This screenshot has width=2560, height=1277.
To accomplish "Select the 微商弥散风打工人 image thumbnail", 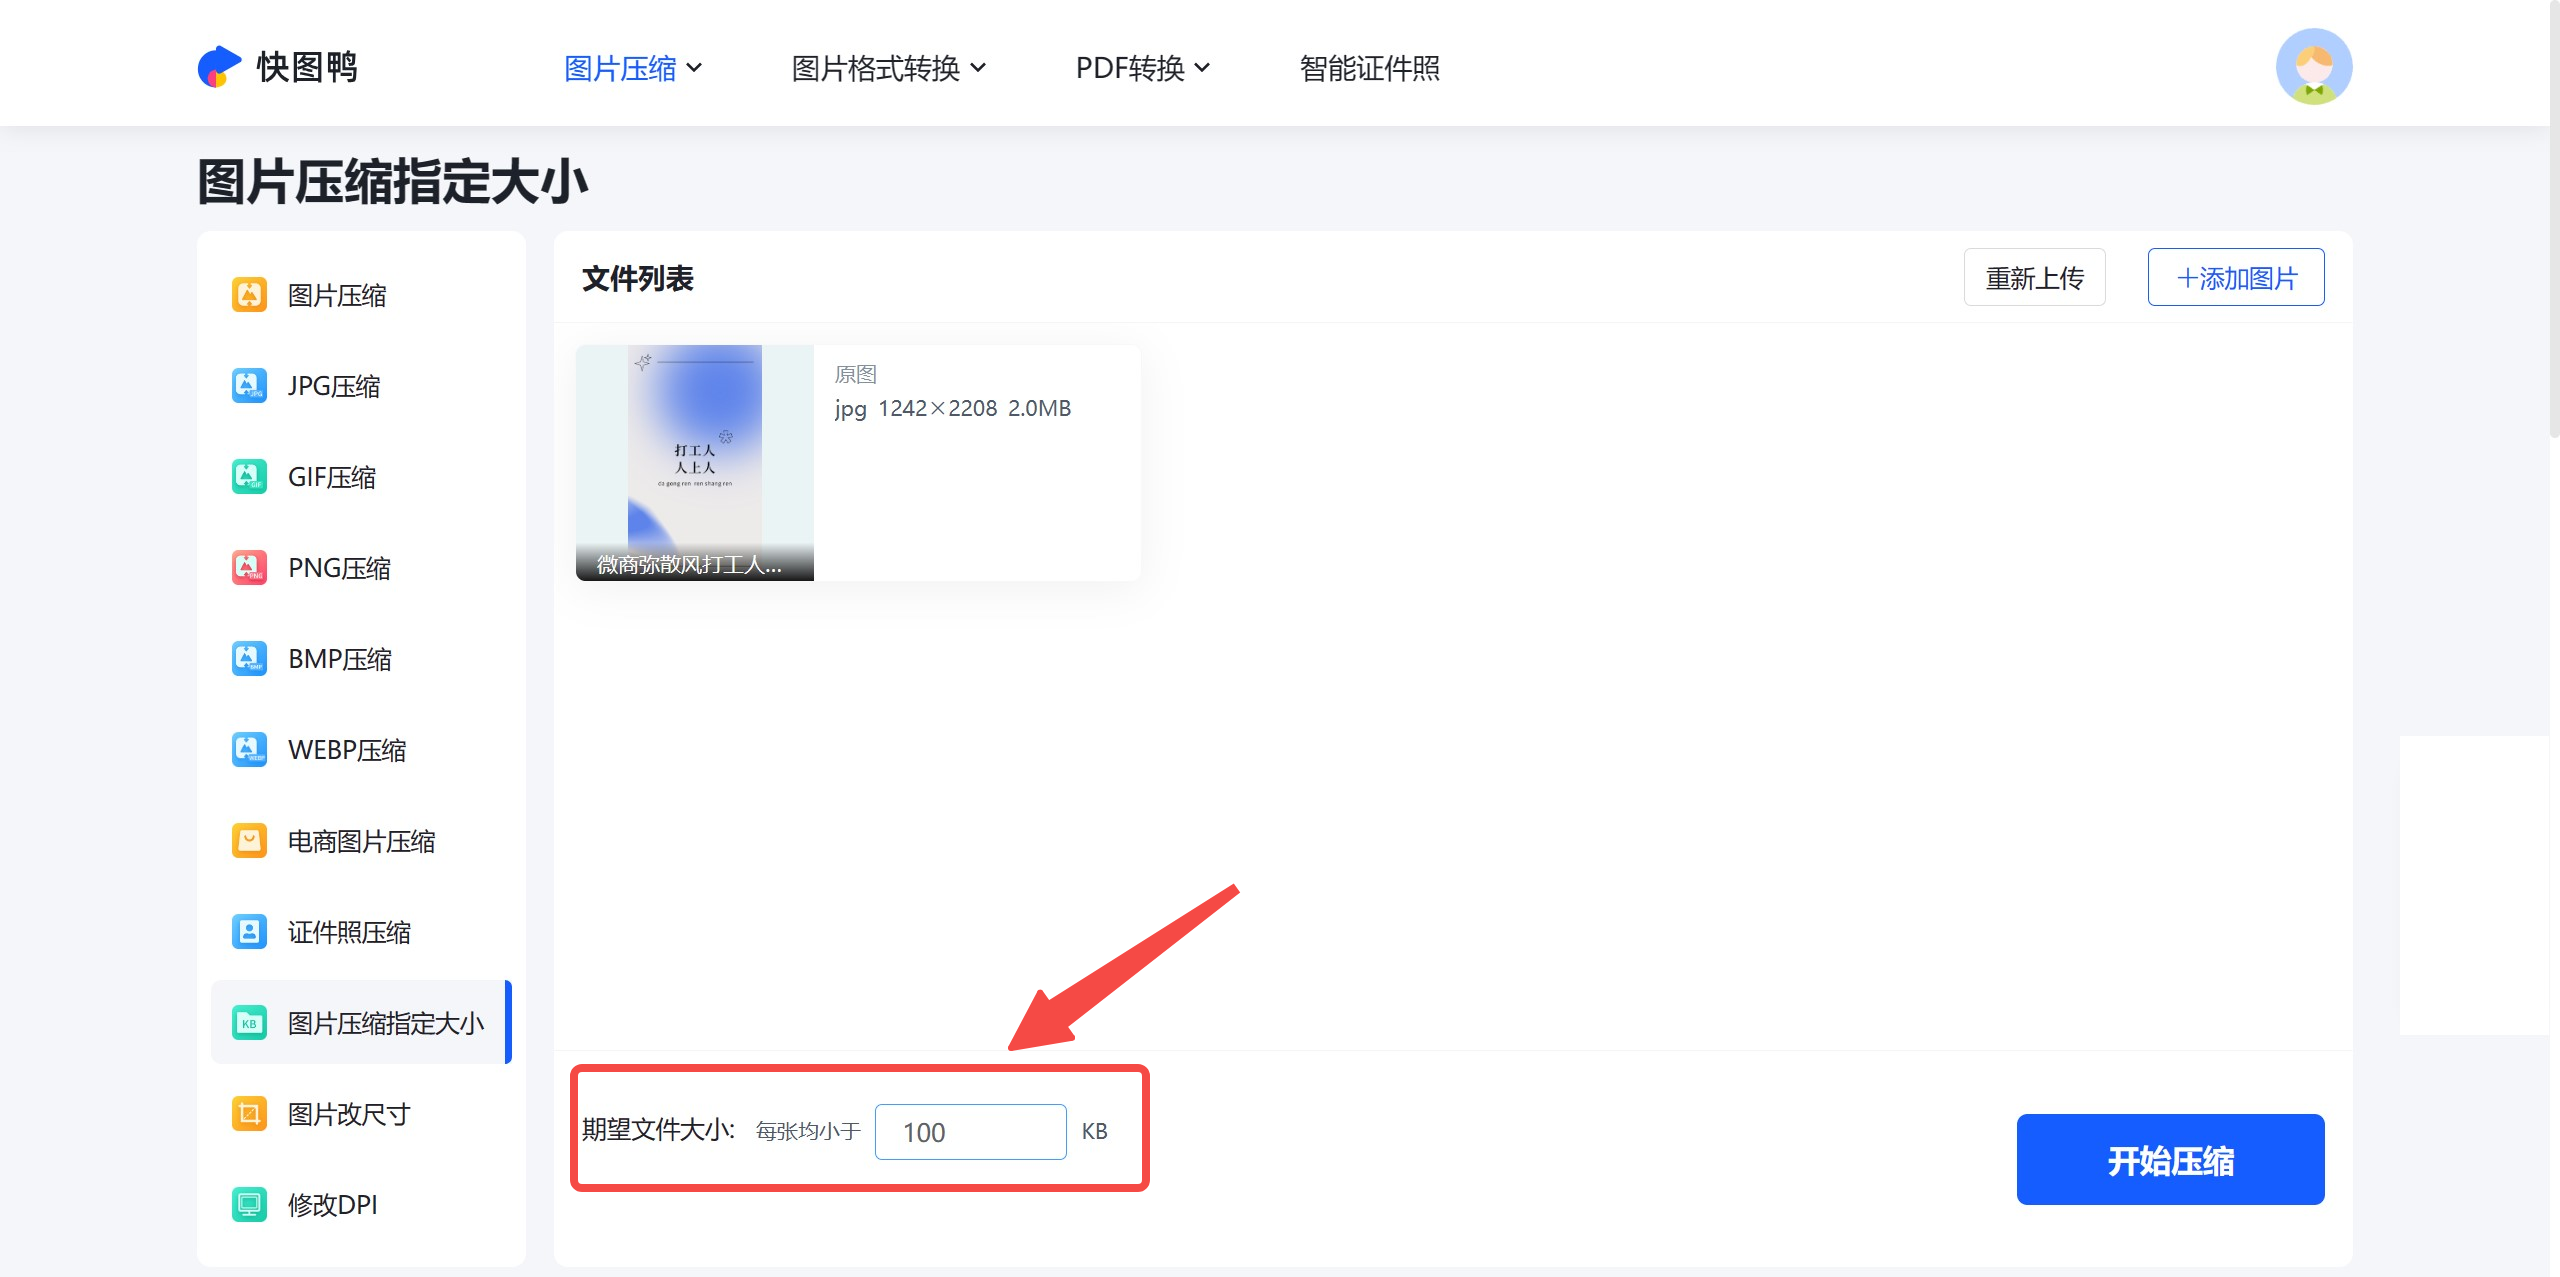I will pos(695,462).
